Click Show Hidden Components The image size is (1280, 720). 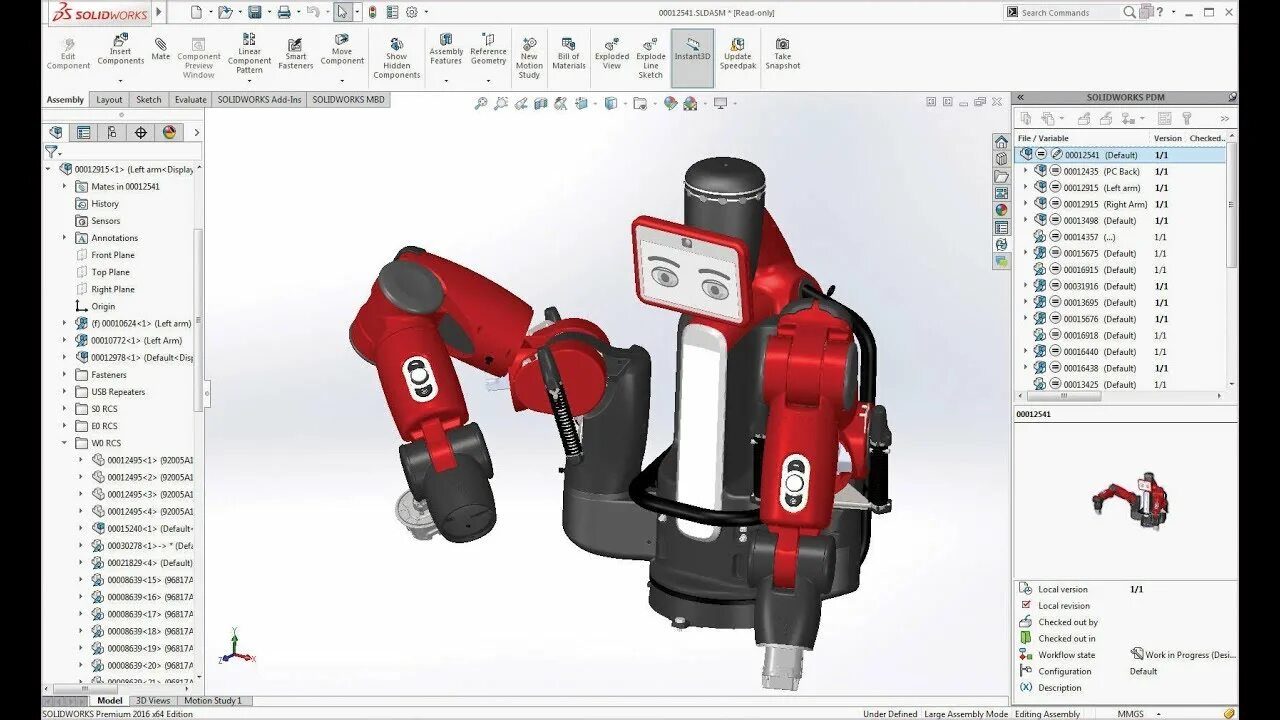click(397, 59)
